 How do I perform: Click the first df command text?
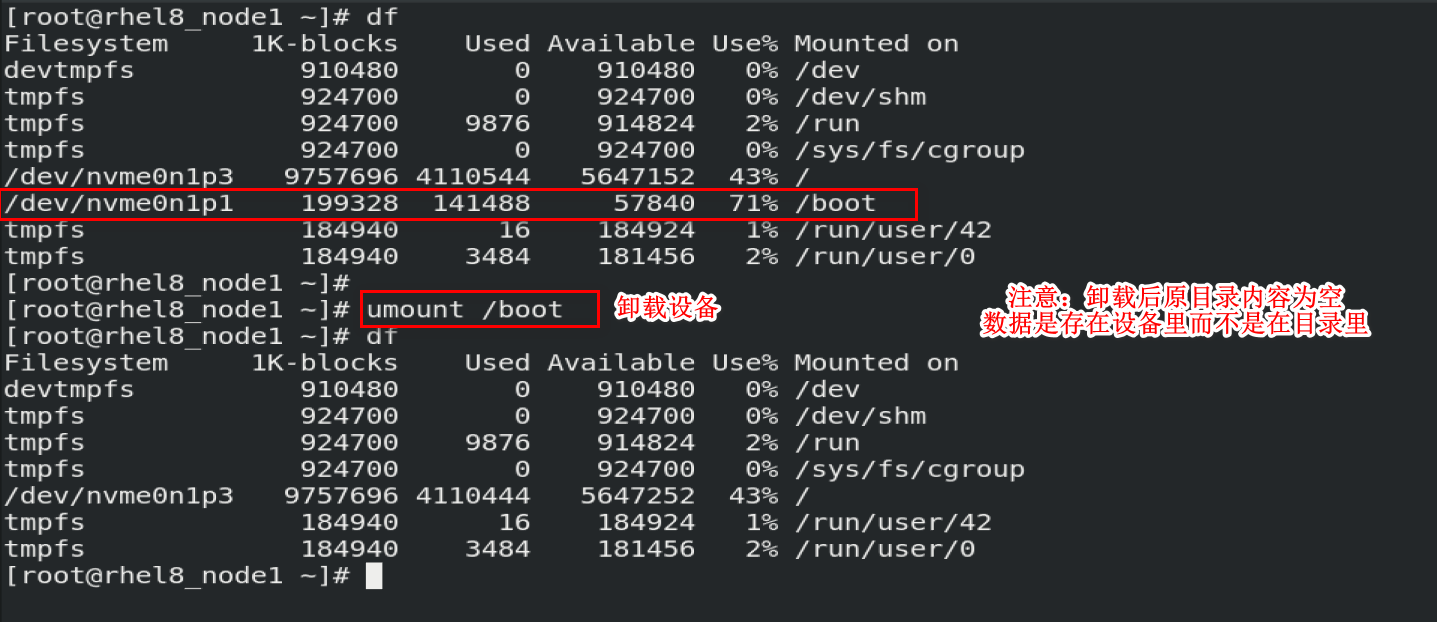pyautogui.click(x=381, y=16)
